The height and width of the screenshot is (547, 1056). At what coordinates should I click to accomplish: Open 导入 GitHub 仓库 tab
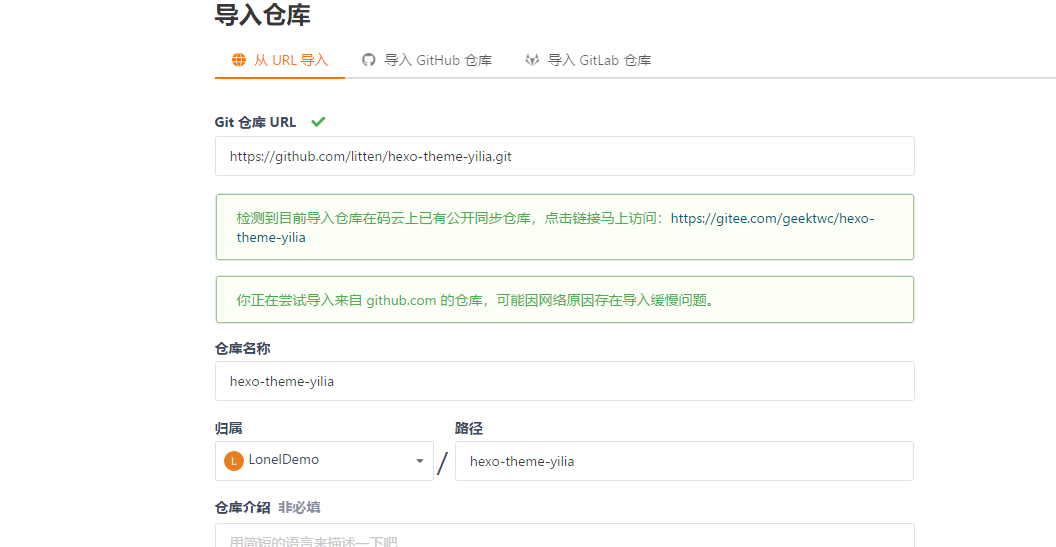pos(427,60)
